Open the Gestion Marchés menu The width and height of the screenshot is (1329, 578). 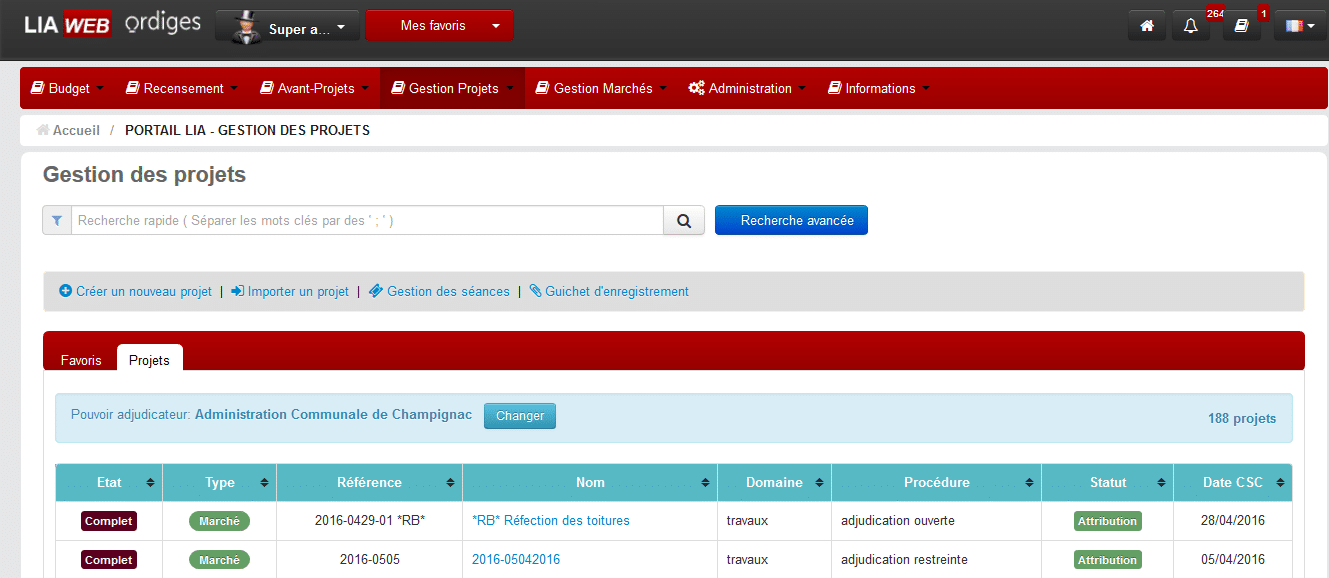coord(602,88)
